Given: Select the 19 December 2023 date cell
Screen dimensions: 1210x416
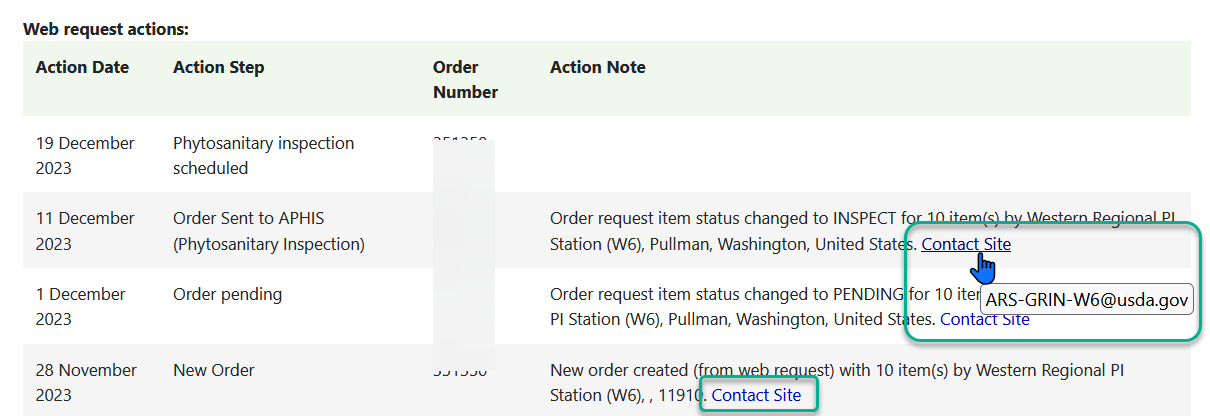Looking at the screenshot, I should pyautogui.click(x=85, y=156).
